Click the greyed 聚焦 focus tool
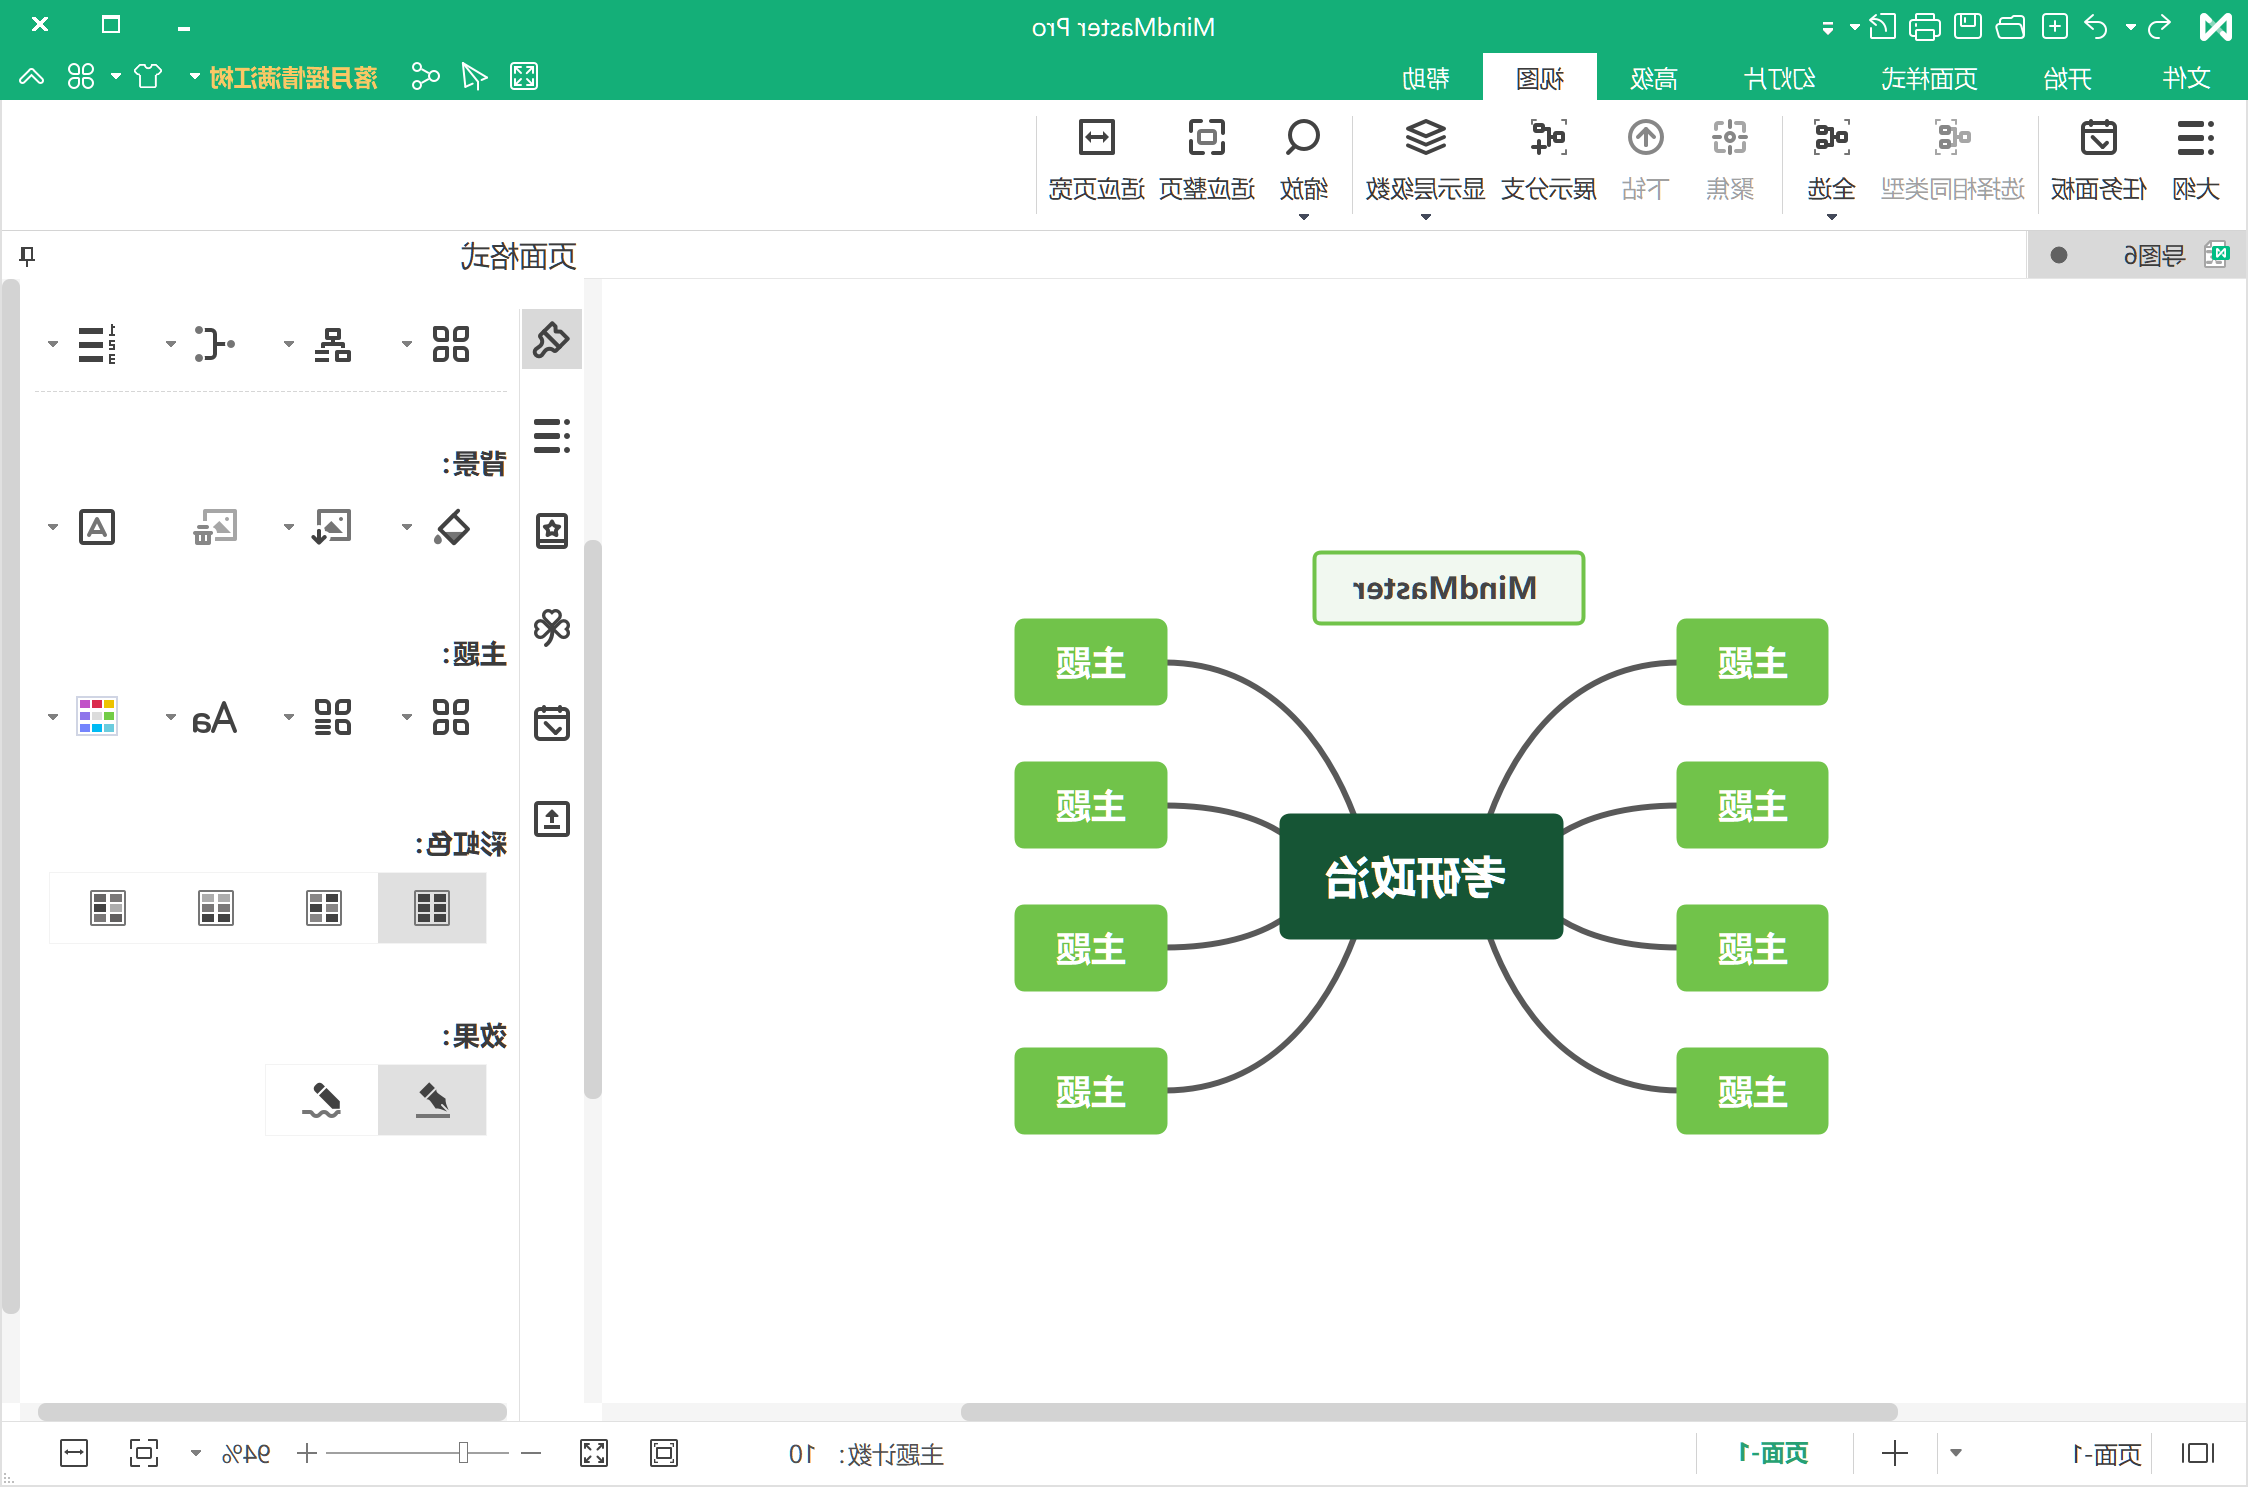 pyautogui.click(x=1729, y=160)
